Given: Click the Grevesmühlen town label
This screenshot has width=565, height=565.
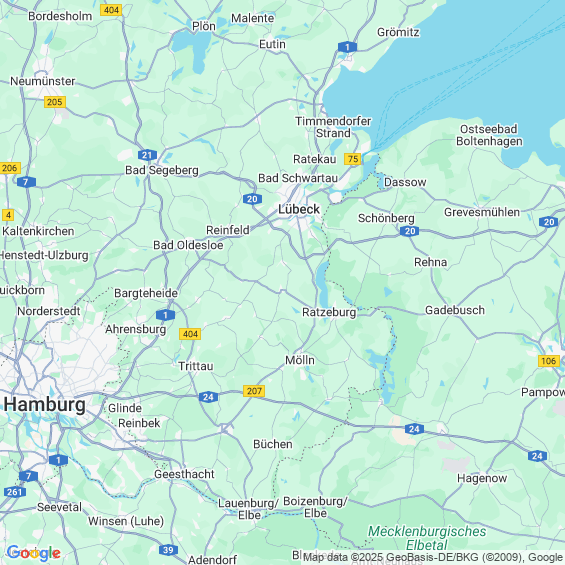Looking at the screenshot, I should coord(482,212).
